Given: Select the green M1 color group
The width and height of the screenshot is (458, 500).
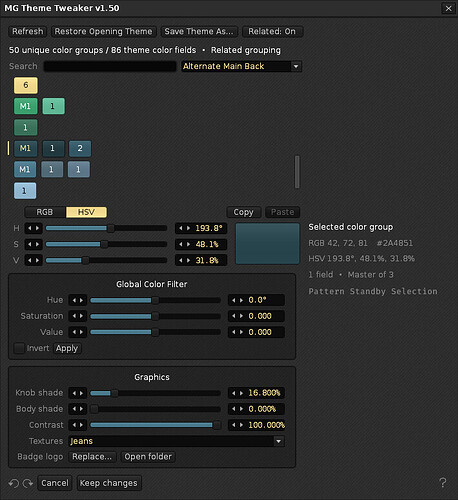Looking at the screenshot, I should click(x=26, y=106).
